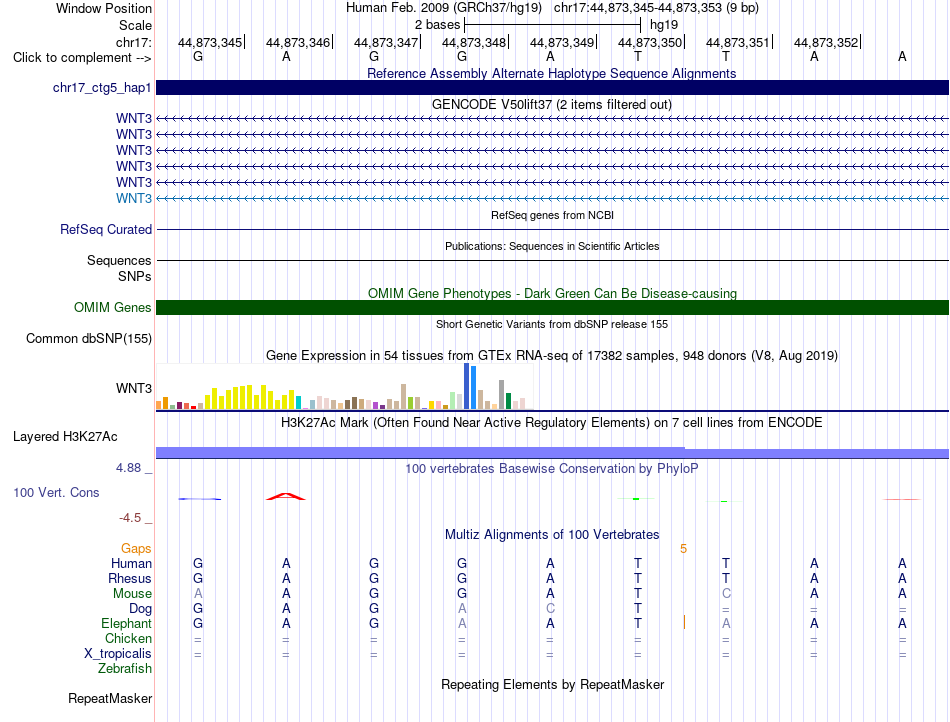Click the orange gap count 5
This screenshot has height=722, width=950.
[x=683, y=549]
